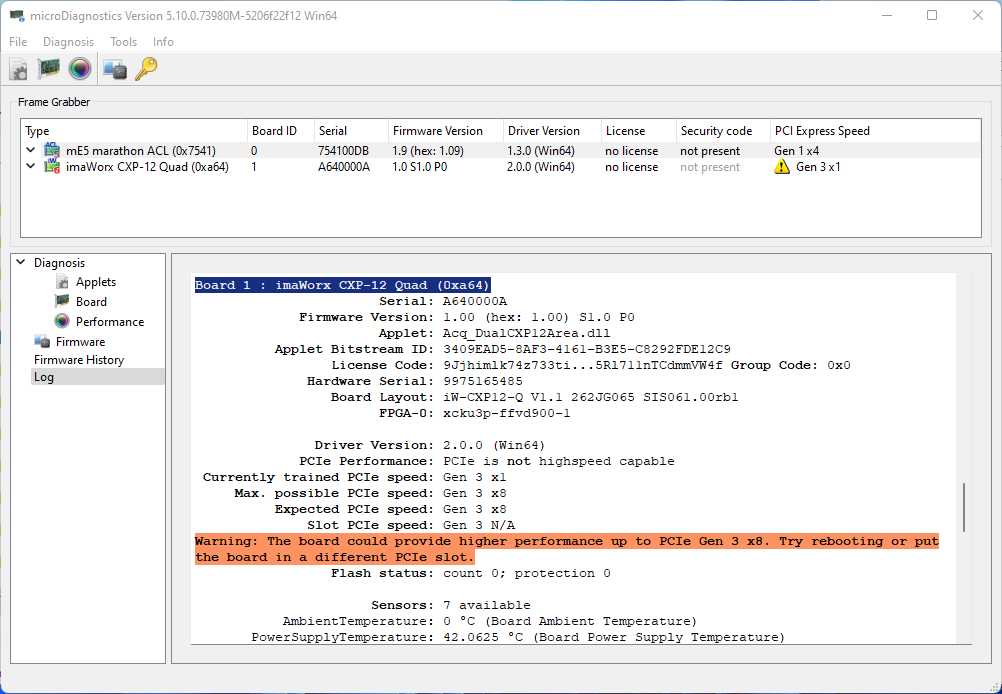Click the mE5 marathon ACL board icon
Viewport: 1002px width, 694px height.
[x=51, y=151]
